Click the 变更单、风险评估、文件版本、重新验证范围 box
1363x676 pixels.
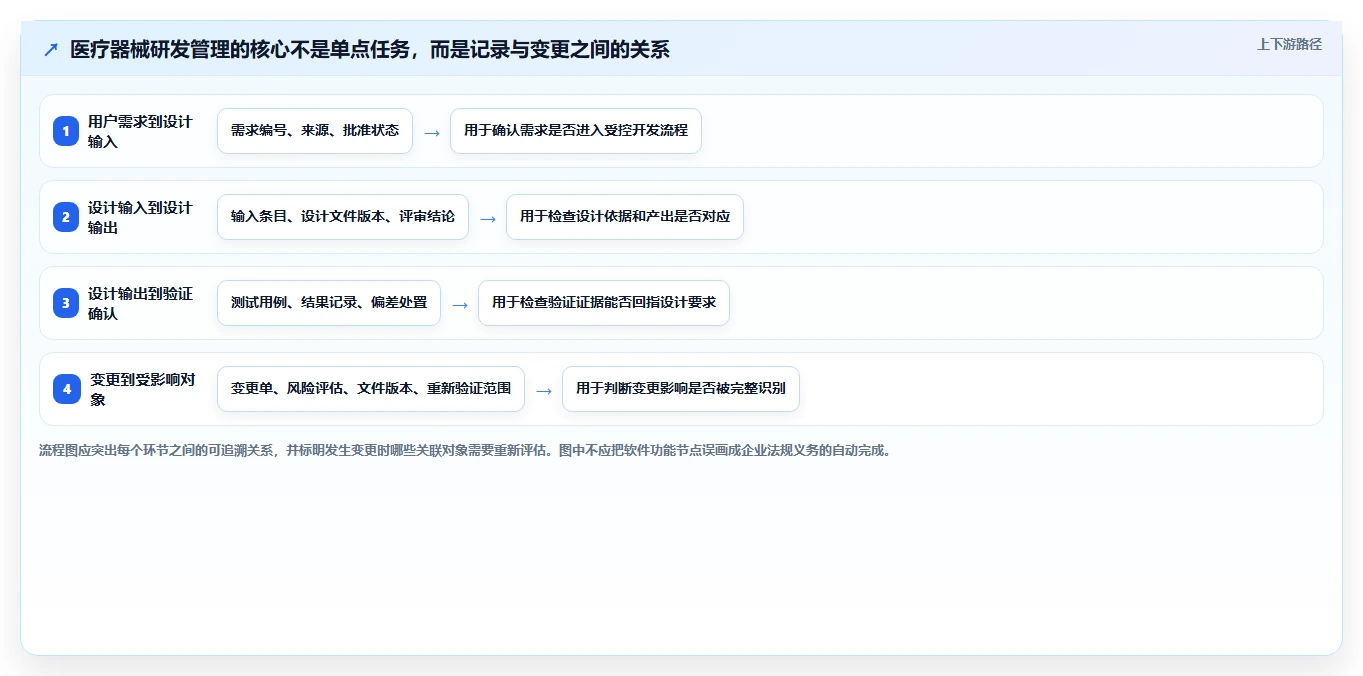(x=371, y=389)
